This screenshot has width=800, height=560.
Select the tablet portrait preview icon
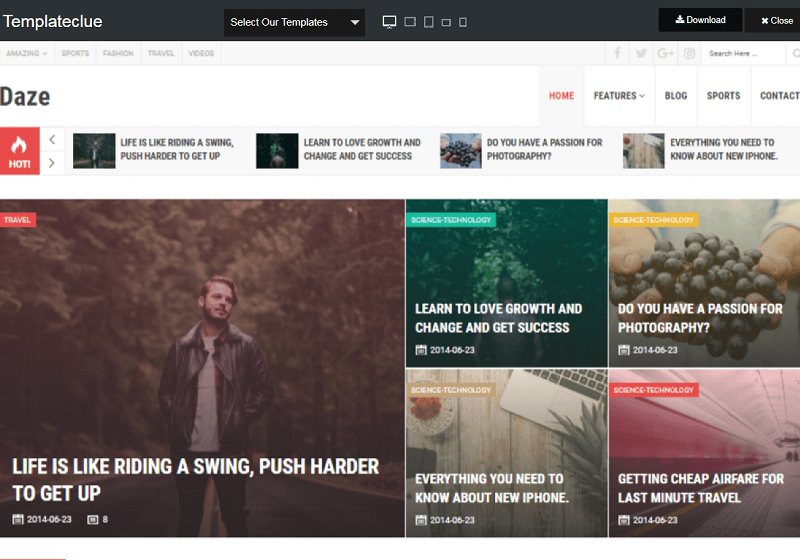(429, 22)
